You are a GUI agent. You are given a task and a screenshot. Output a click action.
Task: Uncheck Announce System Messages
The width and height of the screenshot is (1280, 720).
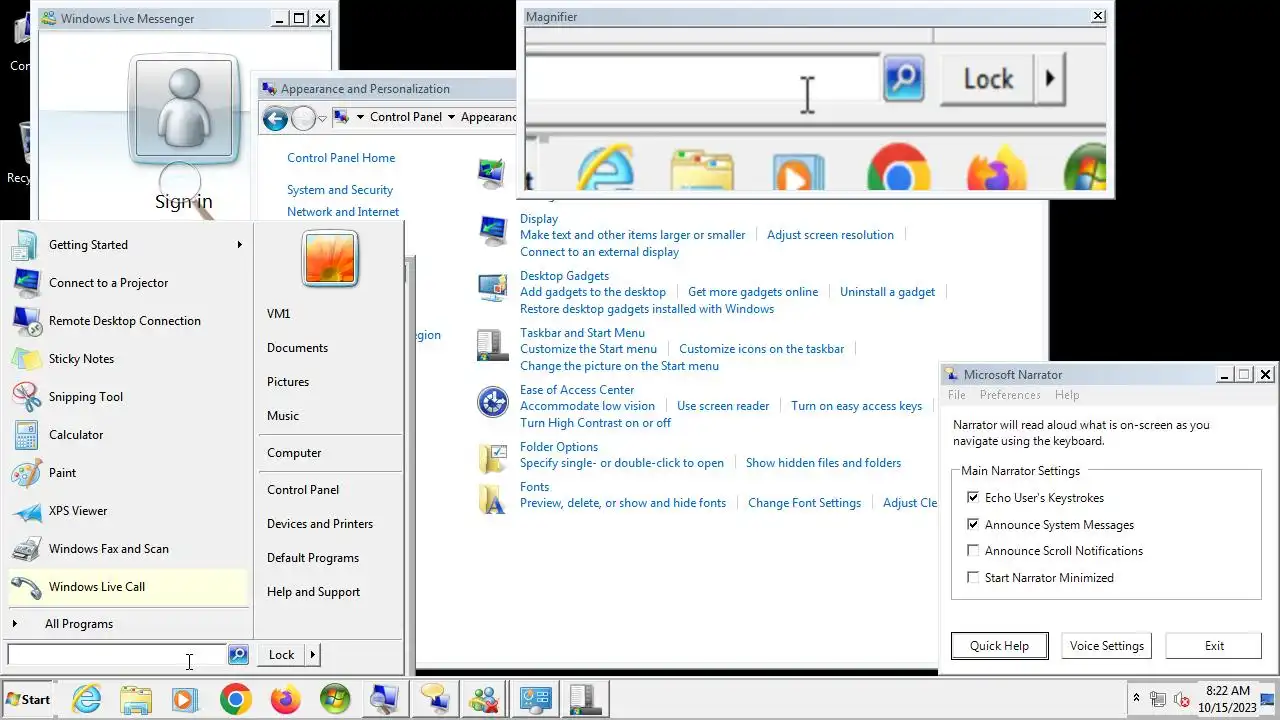tap(973, 524)
